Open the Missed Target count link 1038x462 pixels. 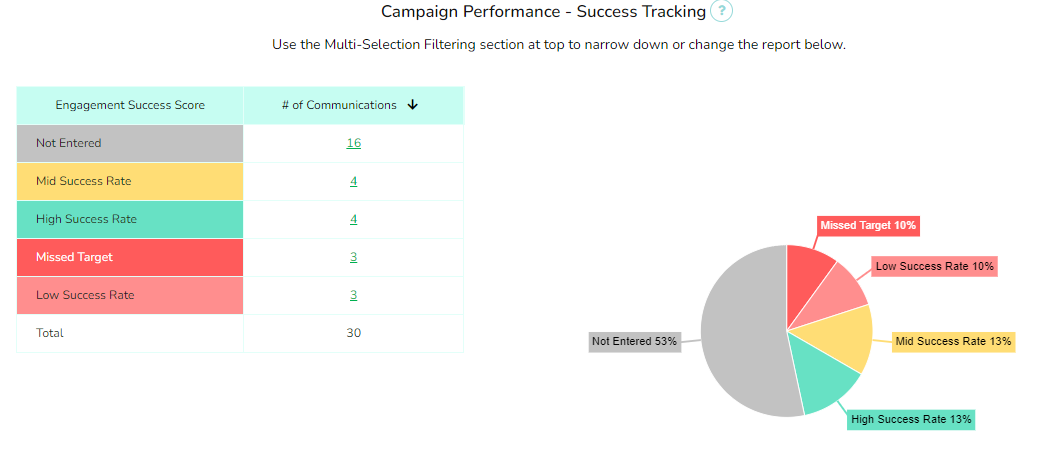point(354,257)
